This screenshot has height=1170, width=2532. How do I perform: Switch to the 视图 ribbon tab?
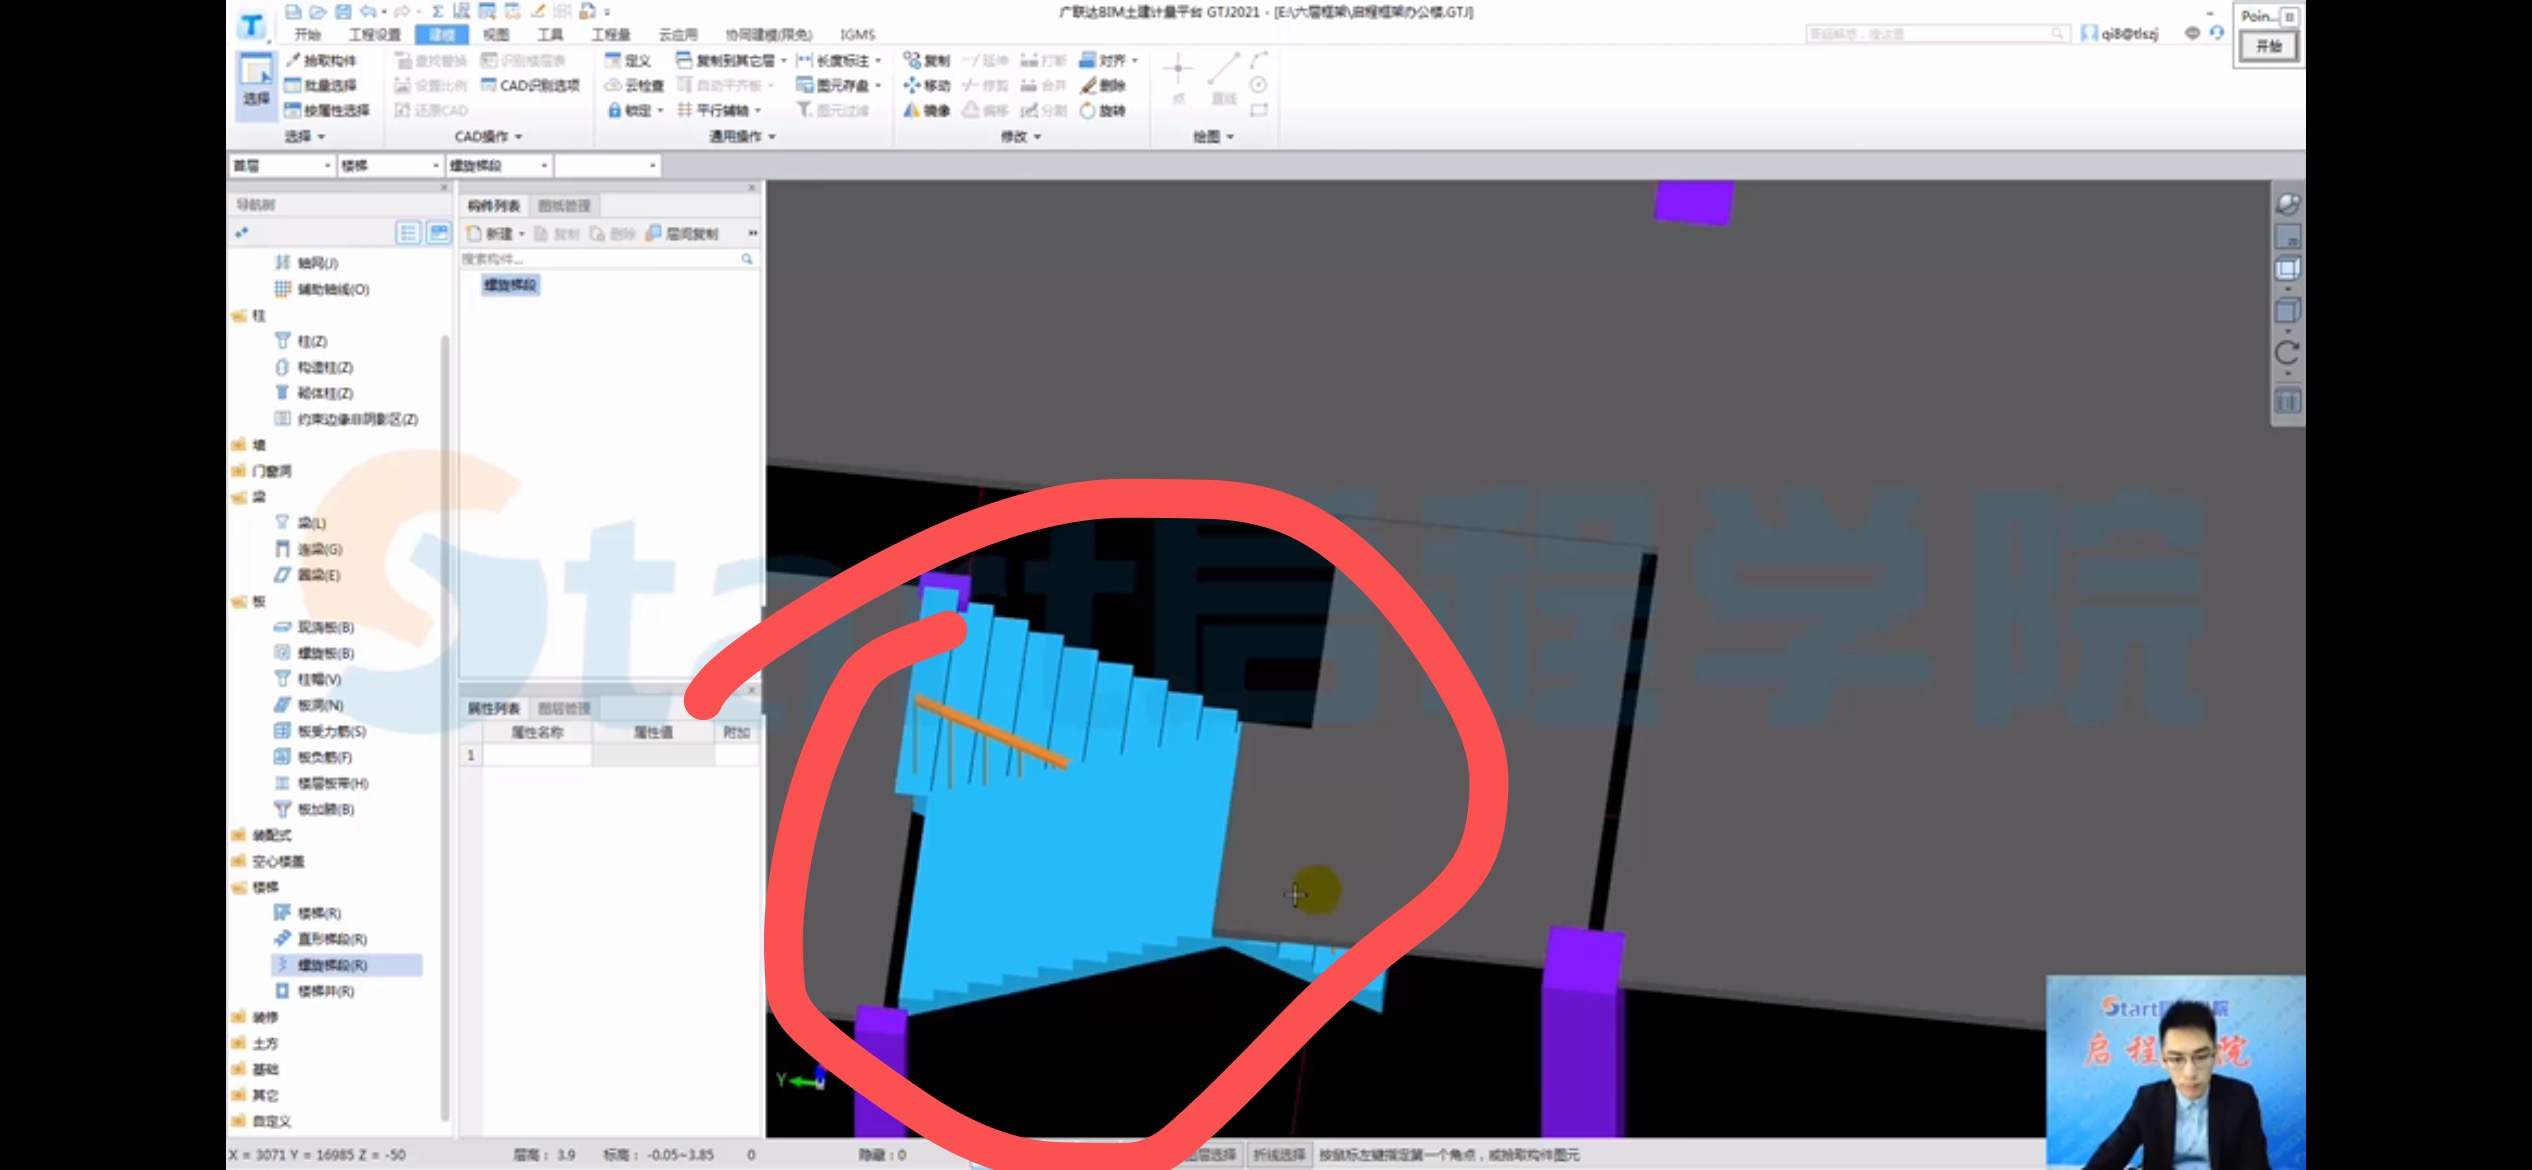click(496, 34)
